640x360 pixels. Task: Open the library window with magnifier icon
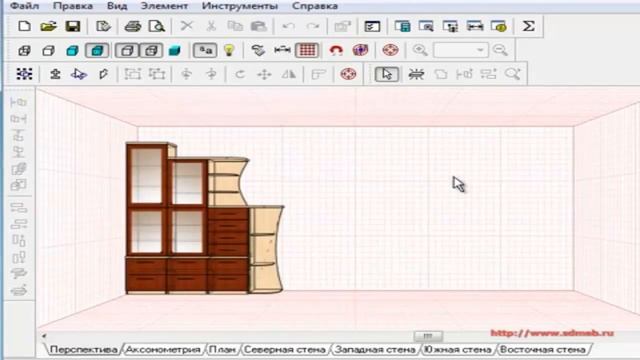coord(427,27)
